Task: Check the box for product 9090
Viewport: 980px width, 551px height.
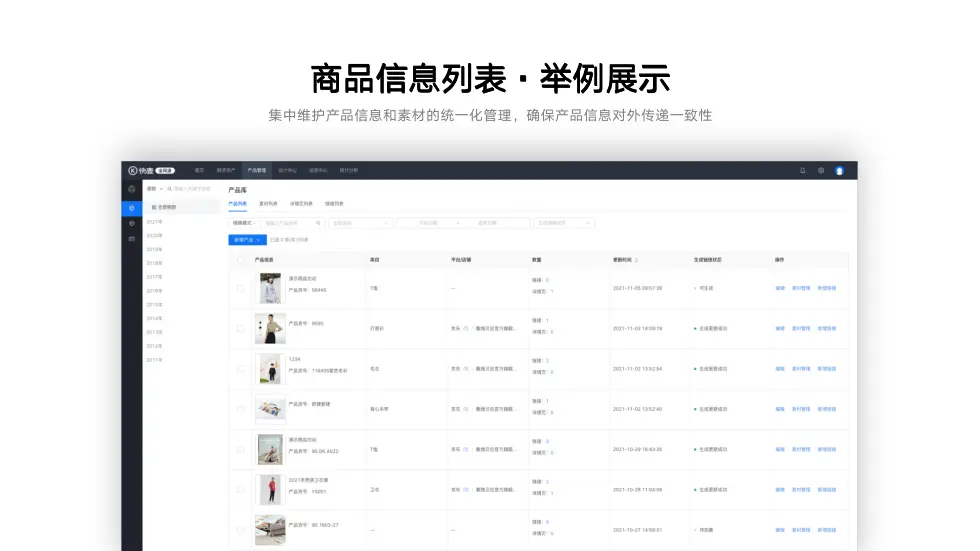Action: coord(240,328)
